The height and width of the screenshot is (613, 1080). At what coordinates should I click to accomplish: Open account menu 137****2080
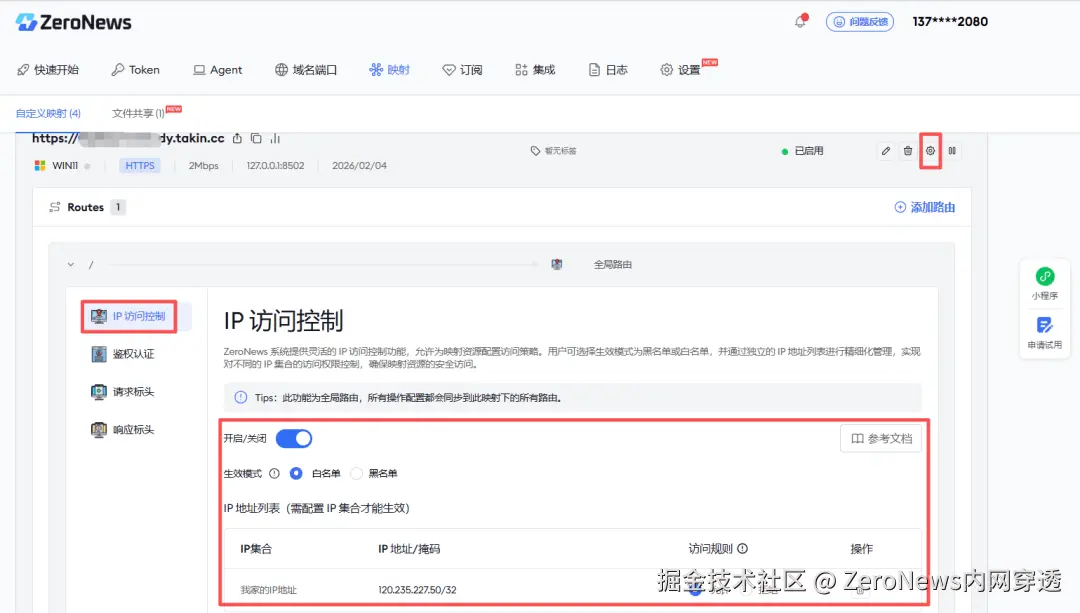click(x=950, y=21)
